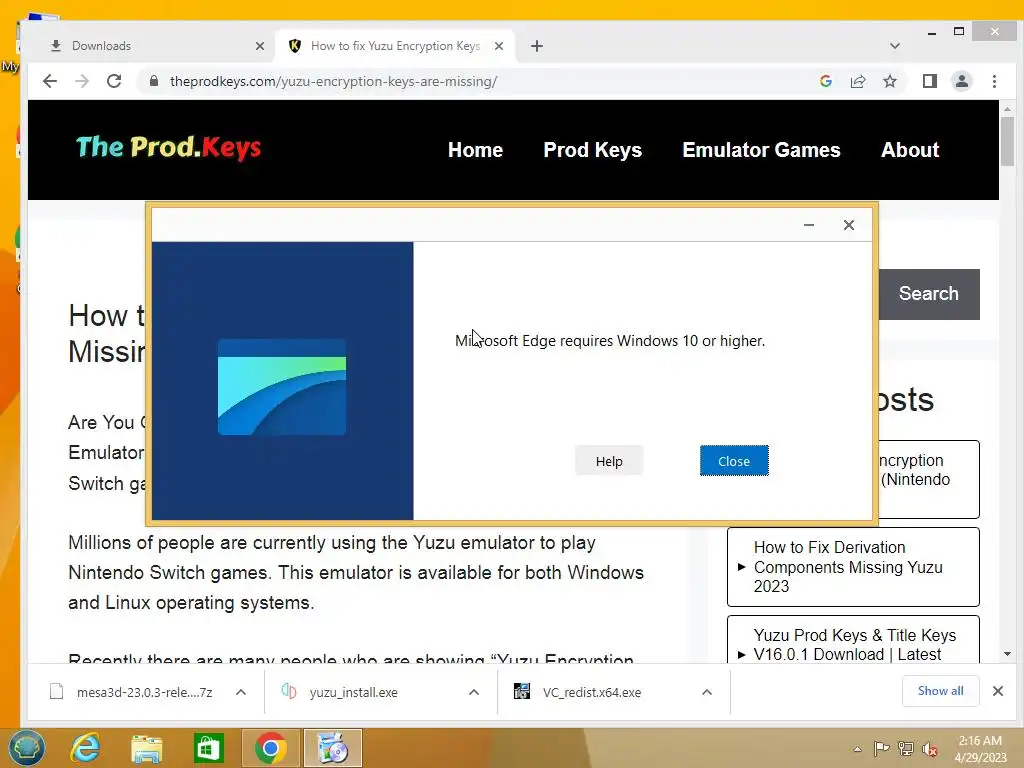1024x768 pixels.
Task: Click the Microsoft Edge logo image
Action: (x=282, y=387)
